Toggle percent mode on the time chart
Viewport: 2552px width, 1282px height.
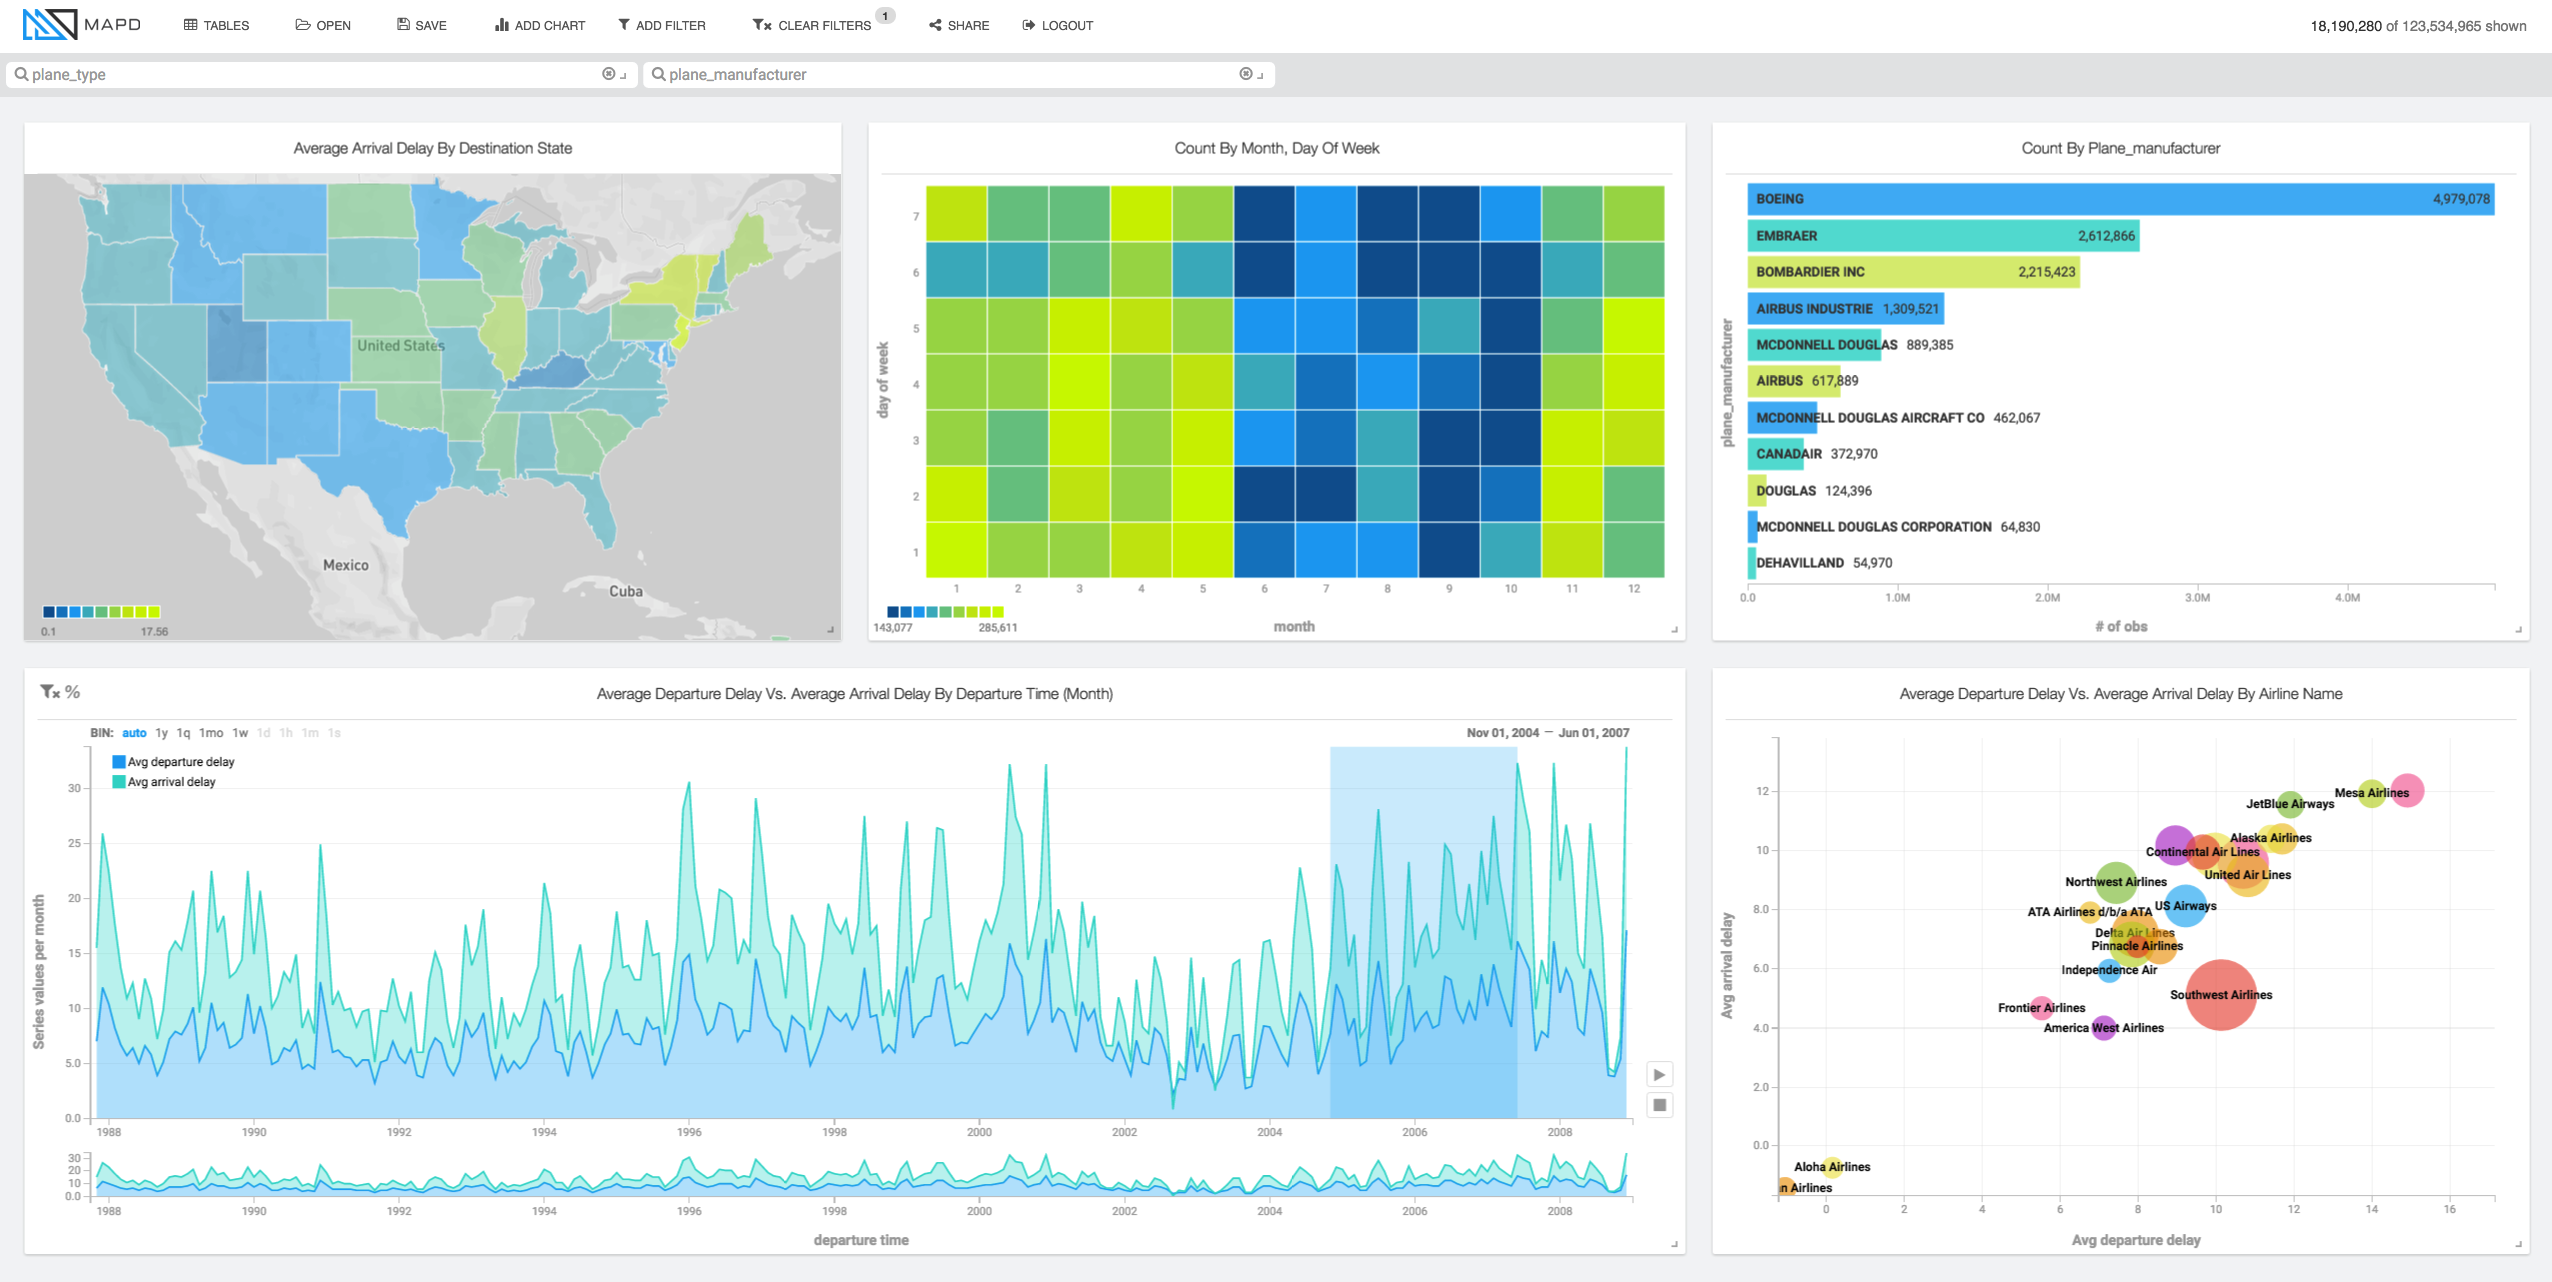point(72,691)
